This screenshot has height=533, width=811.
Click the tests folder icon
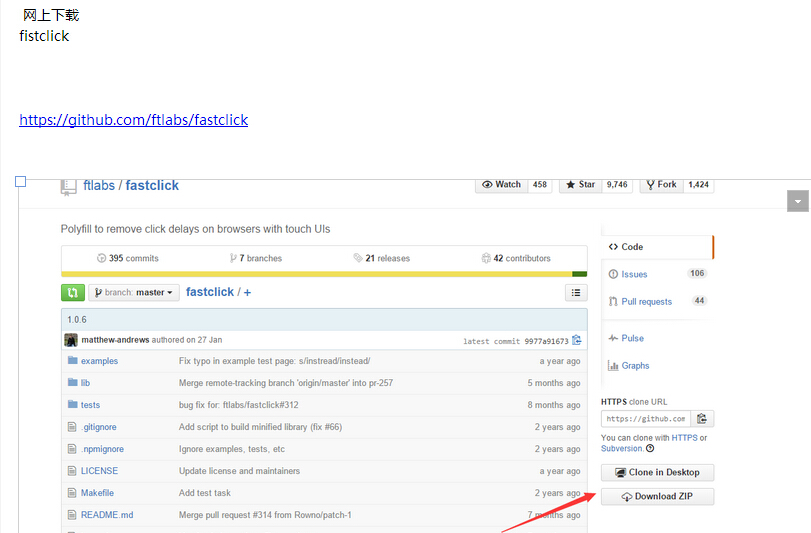tap(72, 404)
